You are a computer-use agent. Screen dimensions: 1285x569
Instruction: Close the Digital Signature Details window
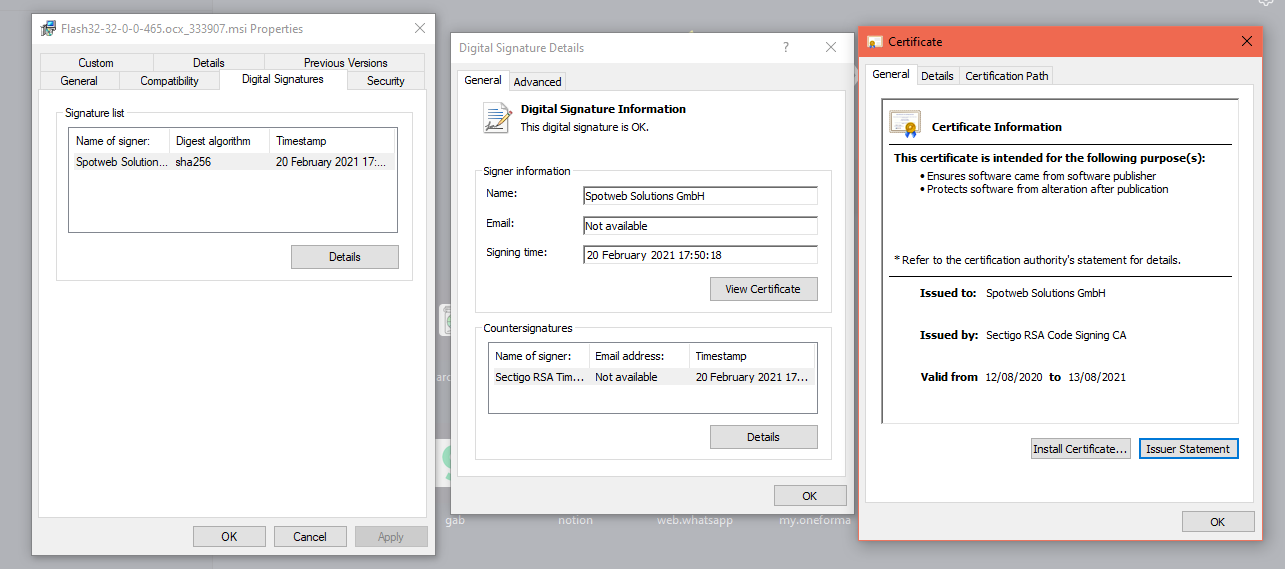(830, 47)
